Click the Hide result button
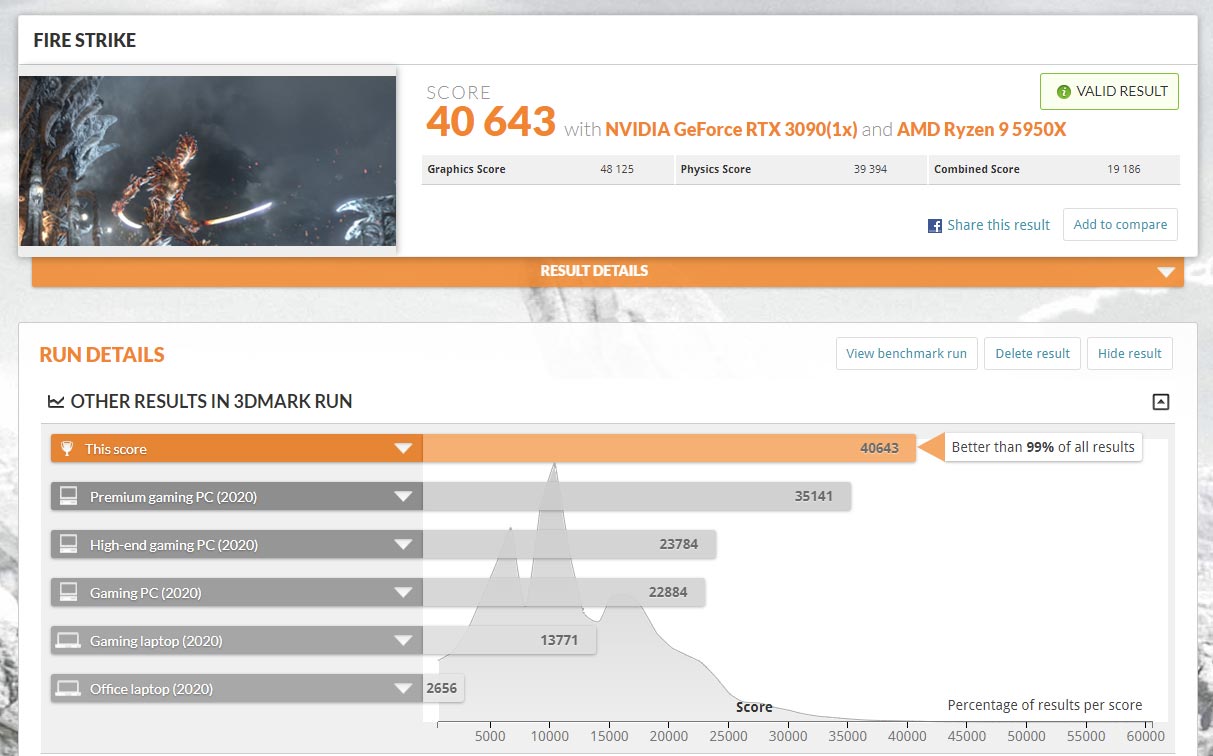The image size is (1213, 756). 1129,353
